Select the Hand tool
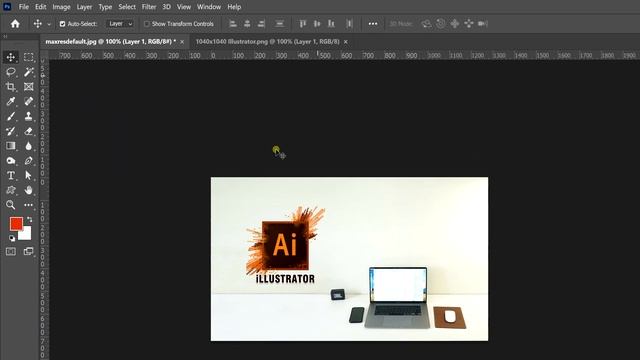This screenshot has height=360, width=640. (x=28, y=190)
